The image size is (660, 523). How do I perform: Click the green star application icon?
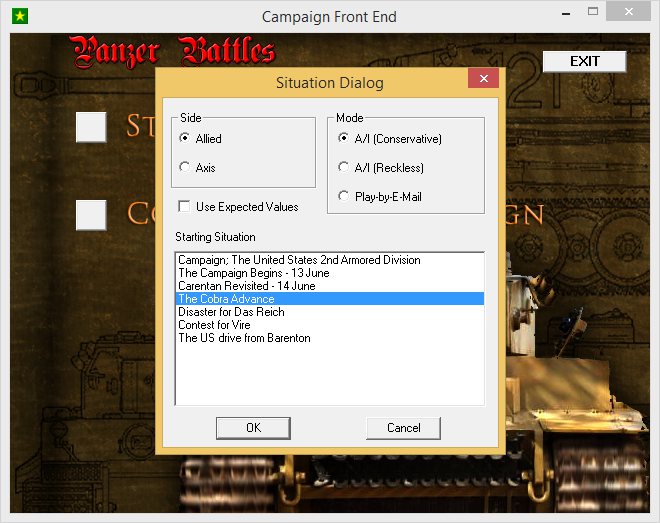[20, 16]
